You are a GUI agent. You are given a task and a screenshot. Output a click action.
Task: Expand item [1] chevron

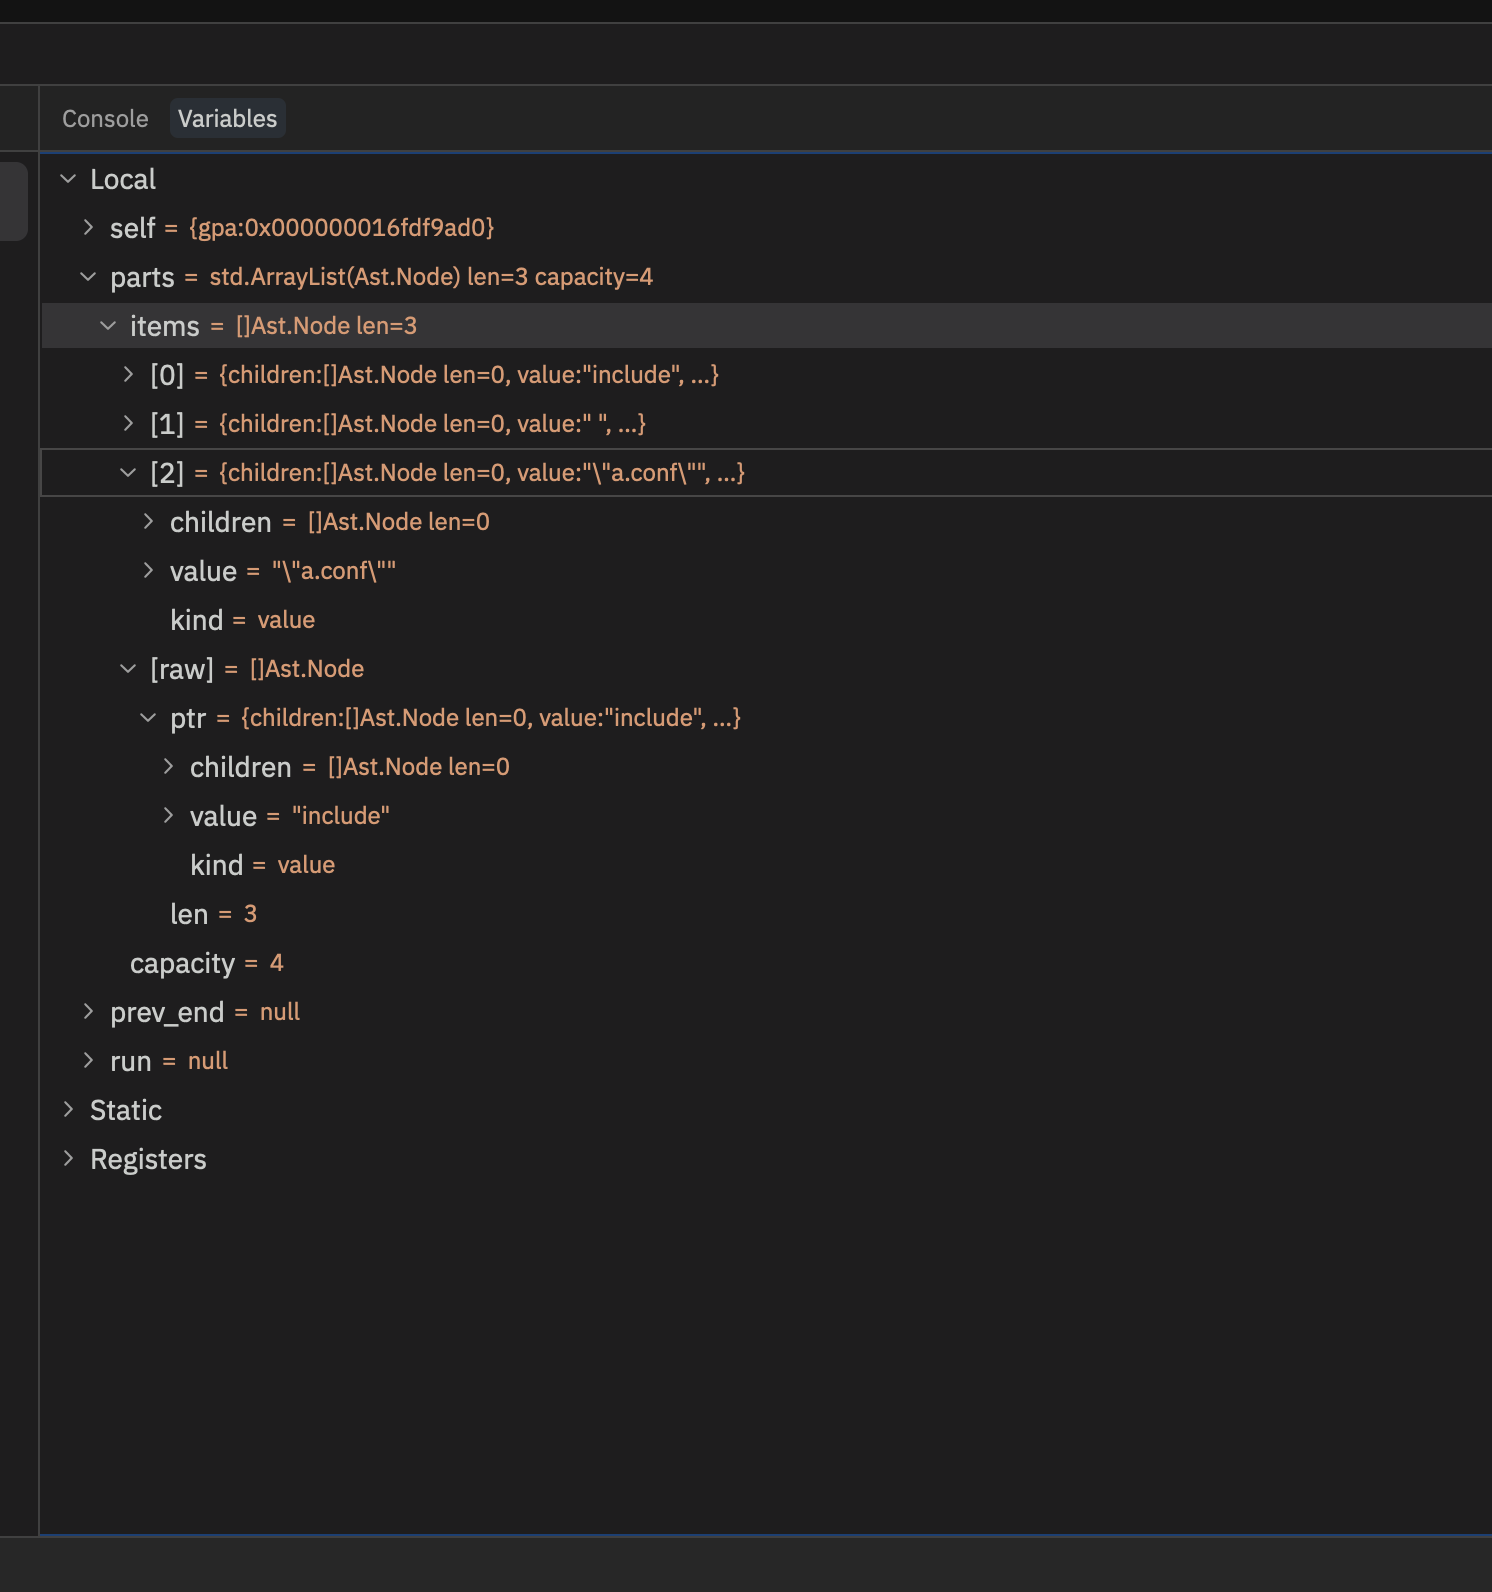point(128,424)
